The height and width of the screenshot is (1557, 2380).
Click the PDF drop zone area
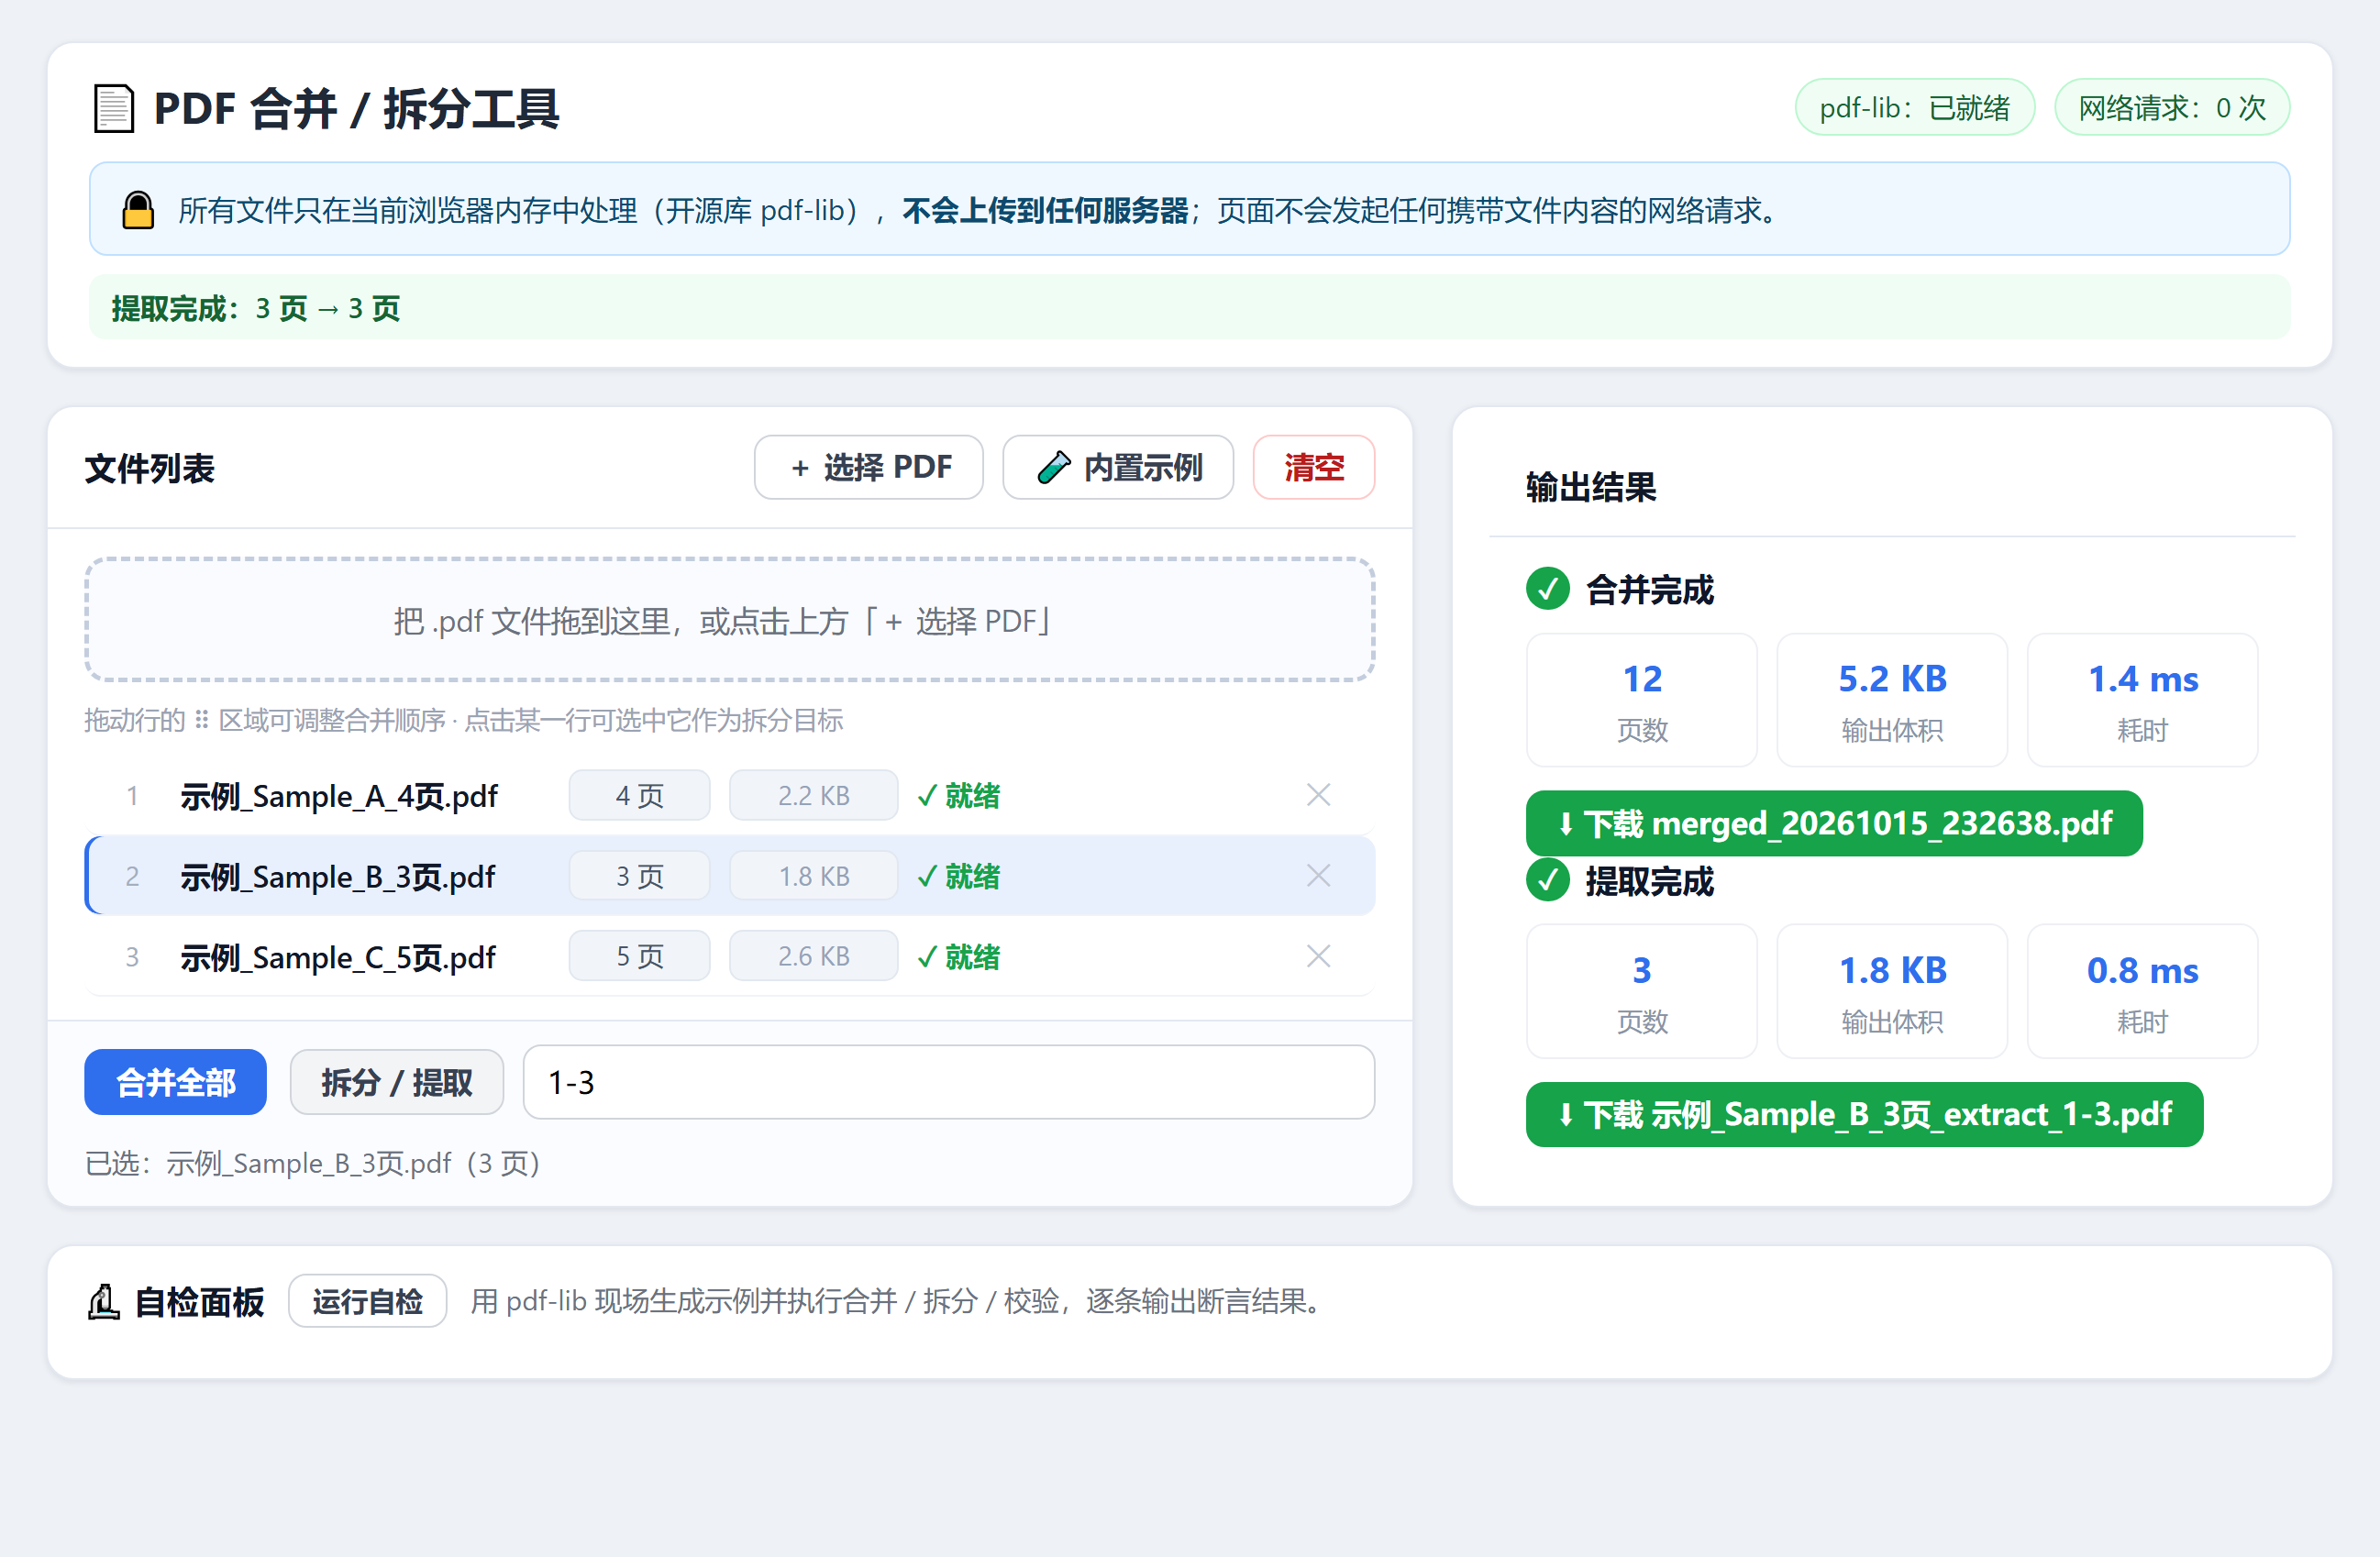729,620
